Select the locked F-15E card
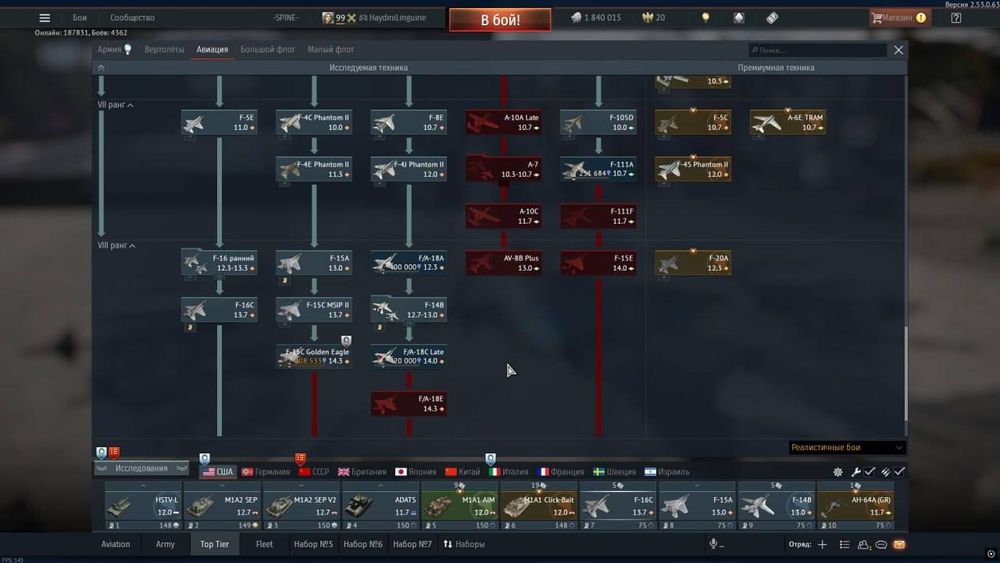 (598, 263)
